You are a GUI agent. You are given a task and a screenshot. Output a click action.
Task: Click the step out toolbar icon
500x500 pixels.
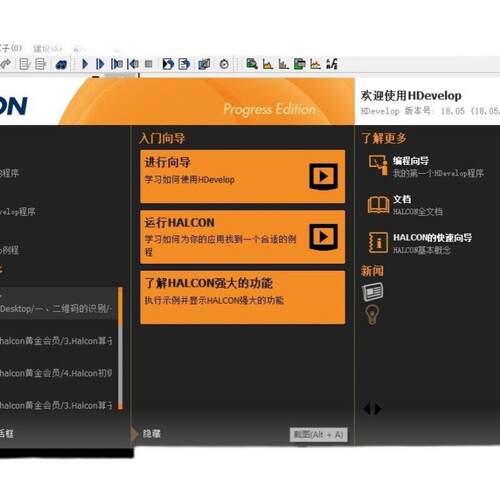tap(133, 64)
